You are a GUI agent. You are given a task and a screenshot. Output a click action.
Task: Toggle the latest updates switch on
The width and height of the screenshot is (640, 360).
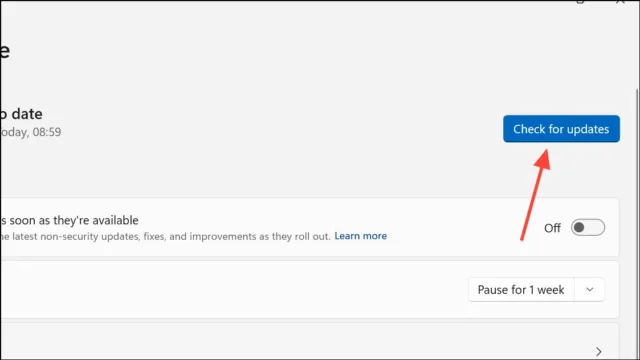point(588,227)
